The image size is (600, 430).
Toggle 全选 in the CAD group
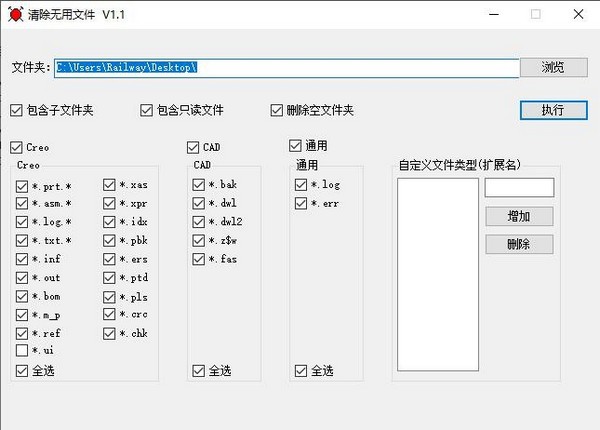tap(199, 370)
